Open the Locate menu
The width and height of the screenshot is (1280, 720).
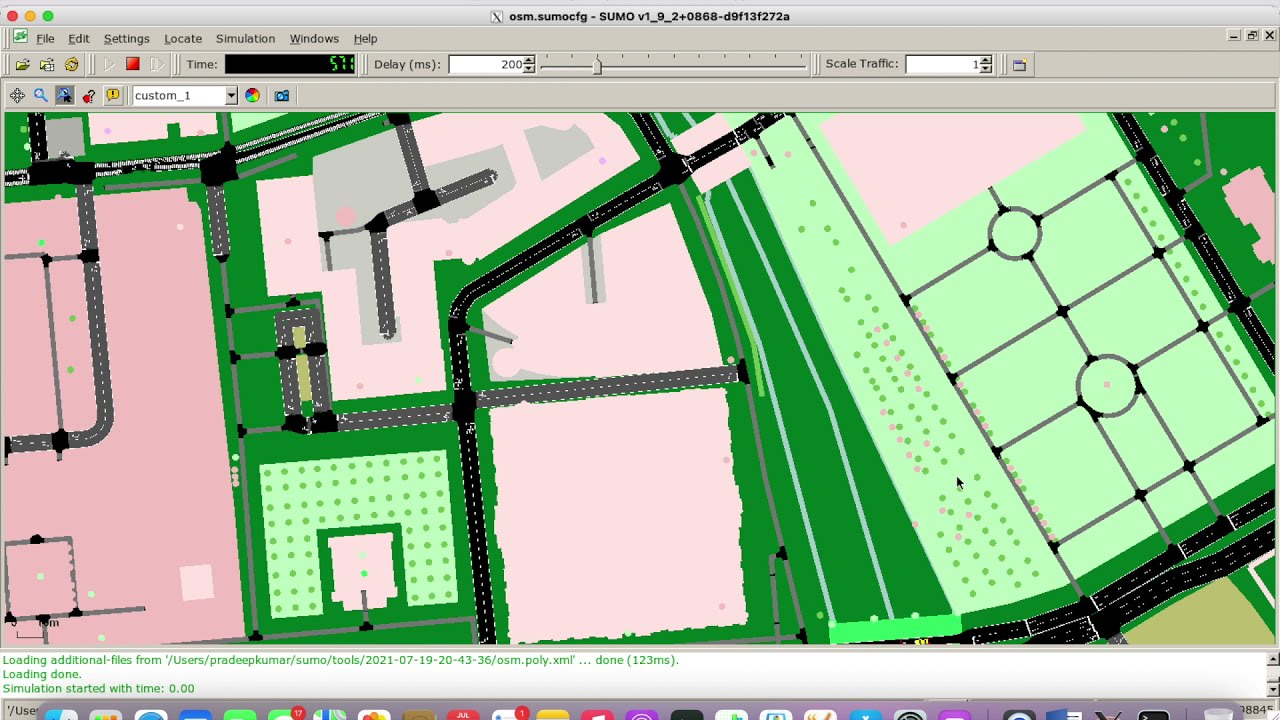[183, 38]
